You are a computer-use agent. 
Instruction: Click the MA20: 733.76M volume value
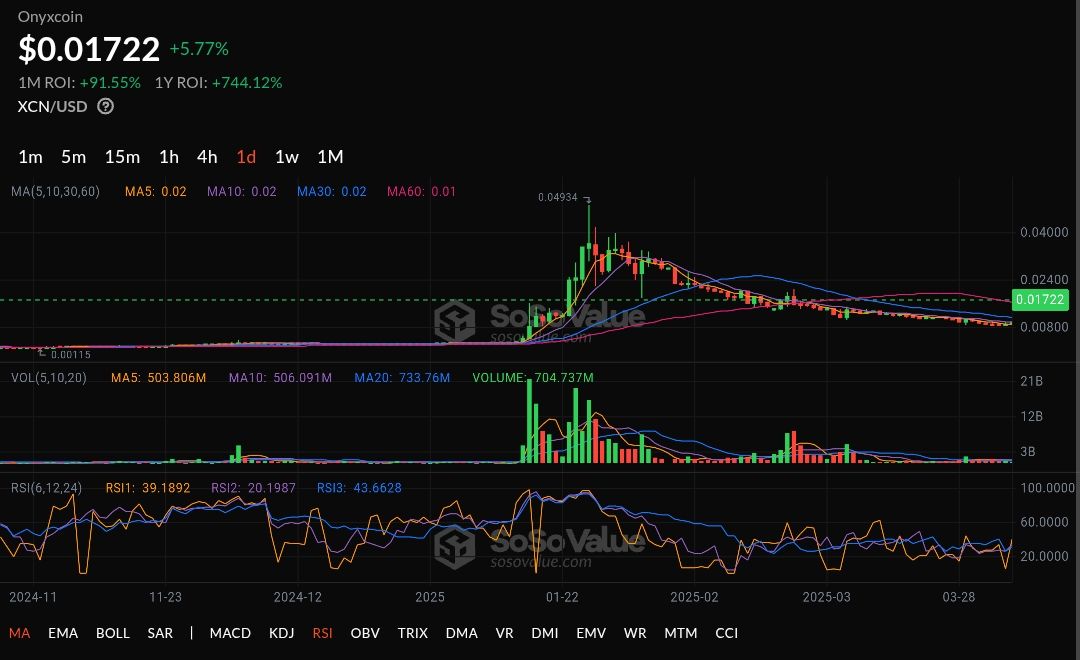(x=402, y=378)
